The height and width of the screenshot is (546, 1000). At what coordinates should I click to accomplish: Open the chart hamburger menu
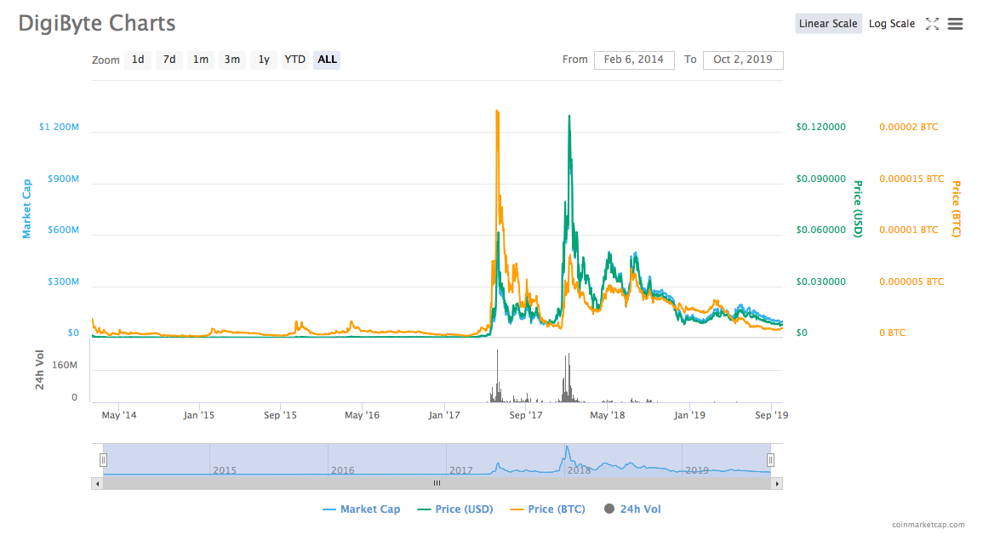(x=955, y=24)
